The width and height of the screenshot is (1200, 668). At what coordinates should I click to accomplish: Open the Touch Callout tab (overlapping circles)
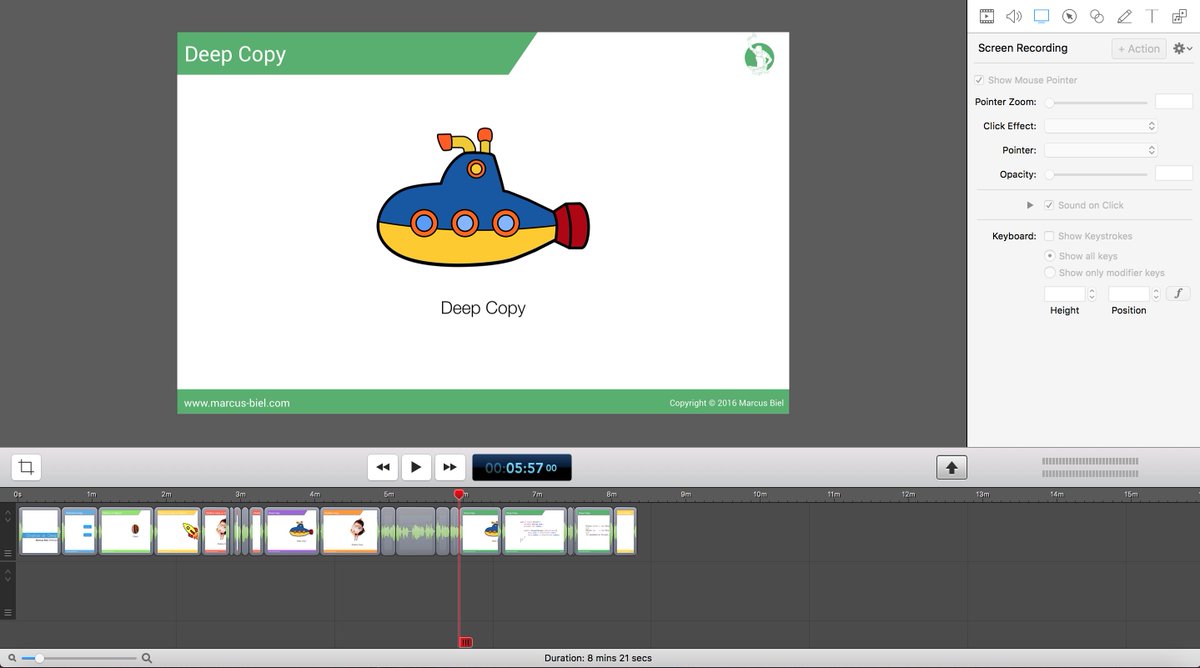pyautogui.click(x=1097, y=16)
